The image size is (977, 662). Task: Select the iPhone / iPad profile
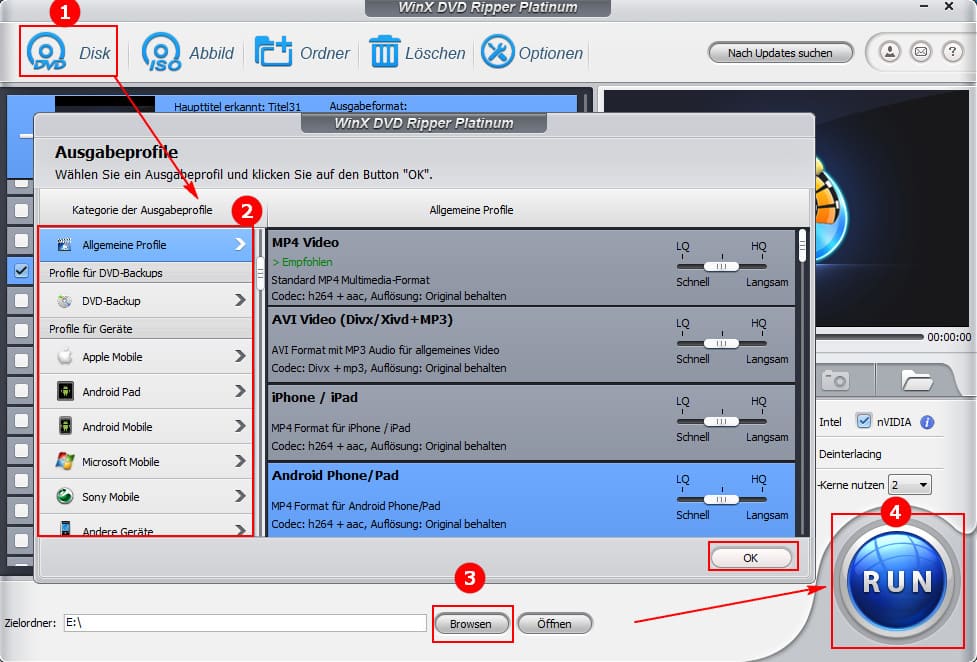531,423
